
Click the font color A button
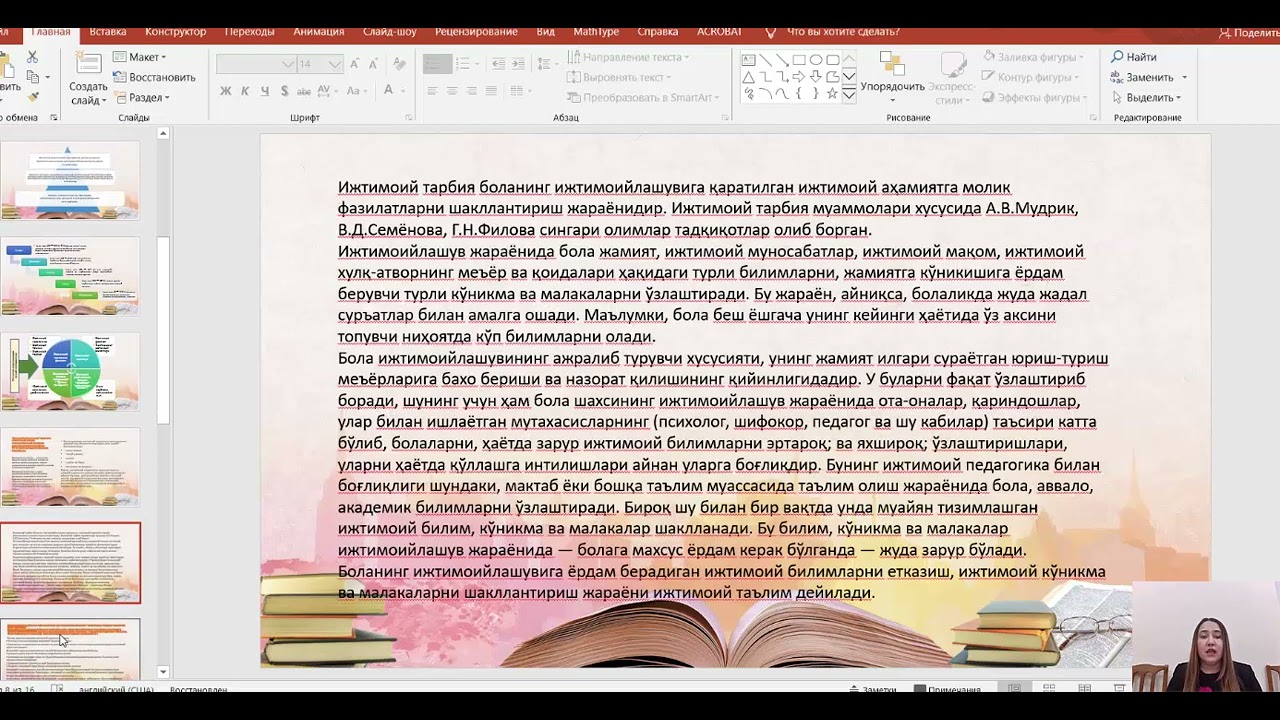[x=389, y=91]
